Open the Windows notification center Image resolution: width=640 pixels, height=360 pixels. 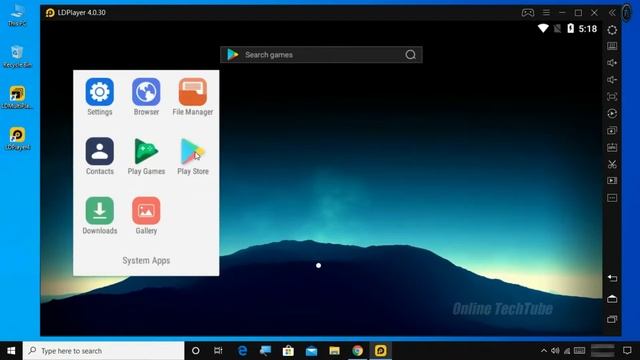[627, 351]
